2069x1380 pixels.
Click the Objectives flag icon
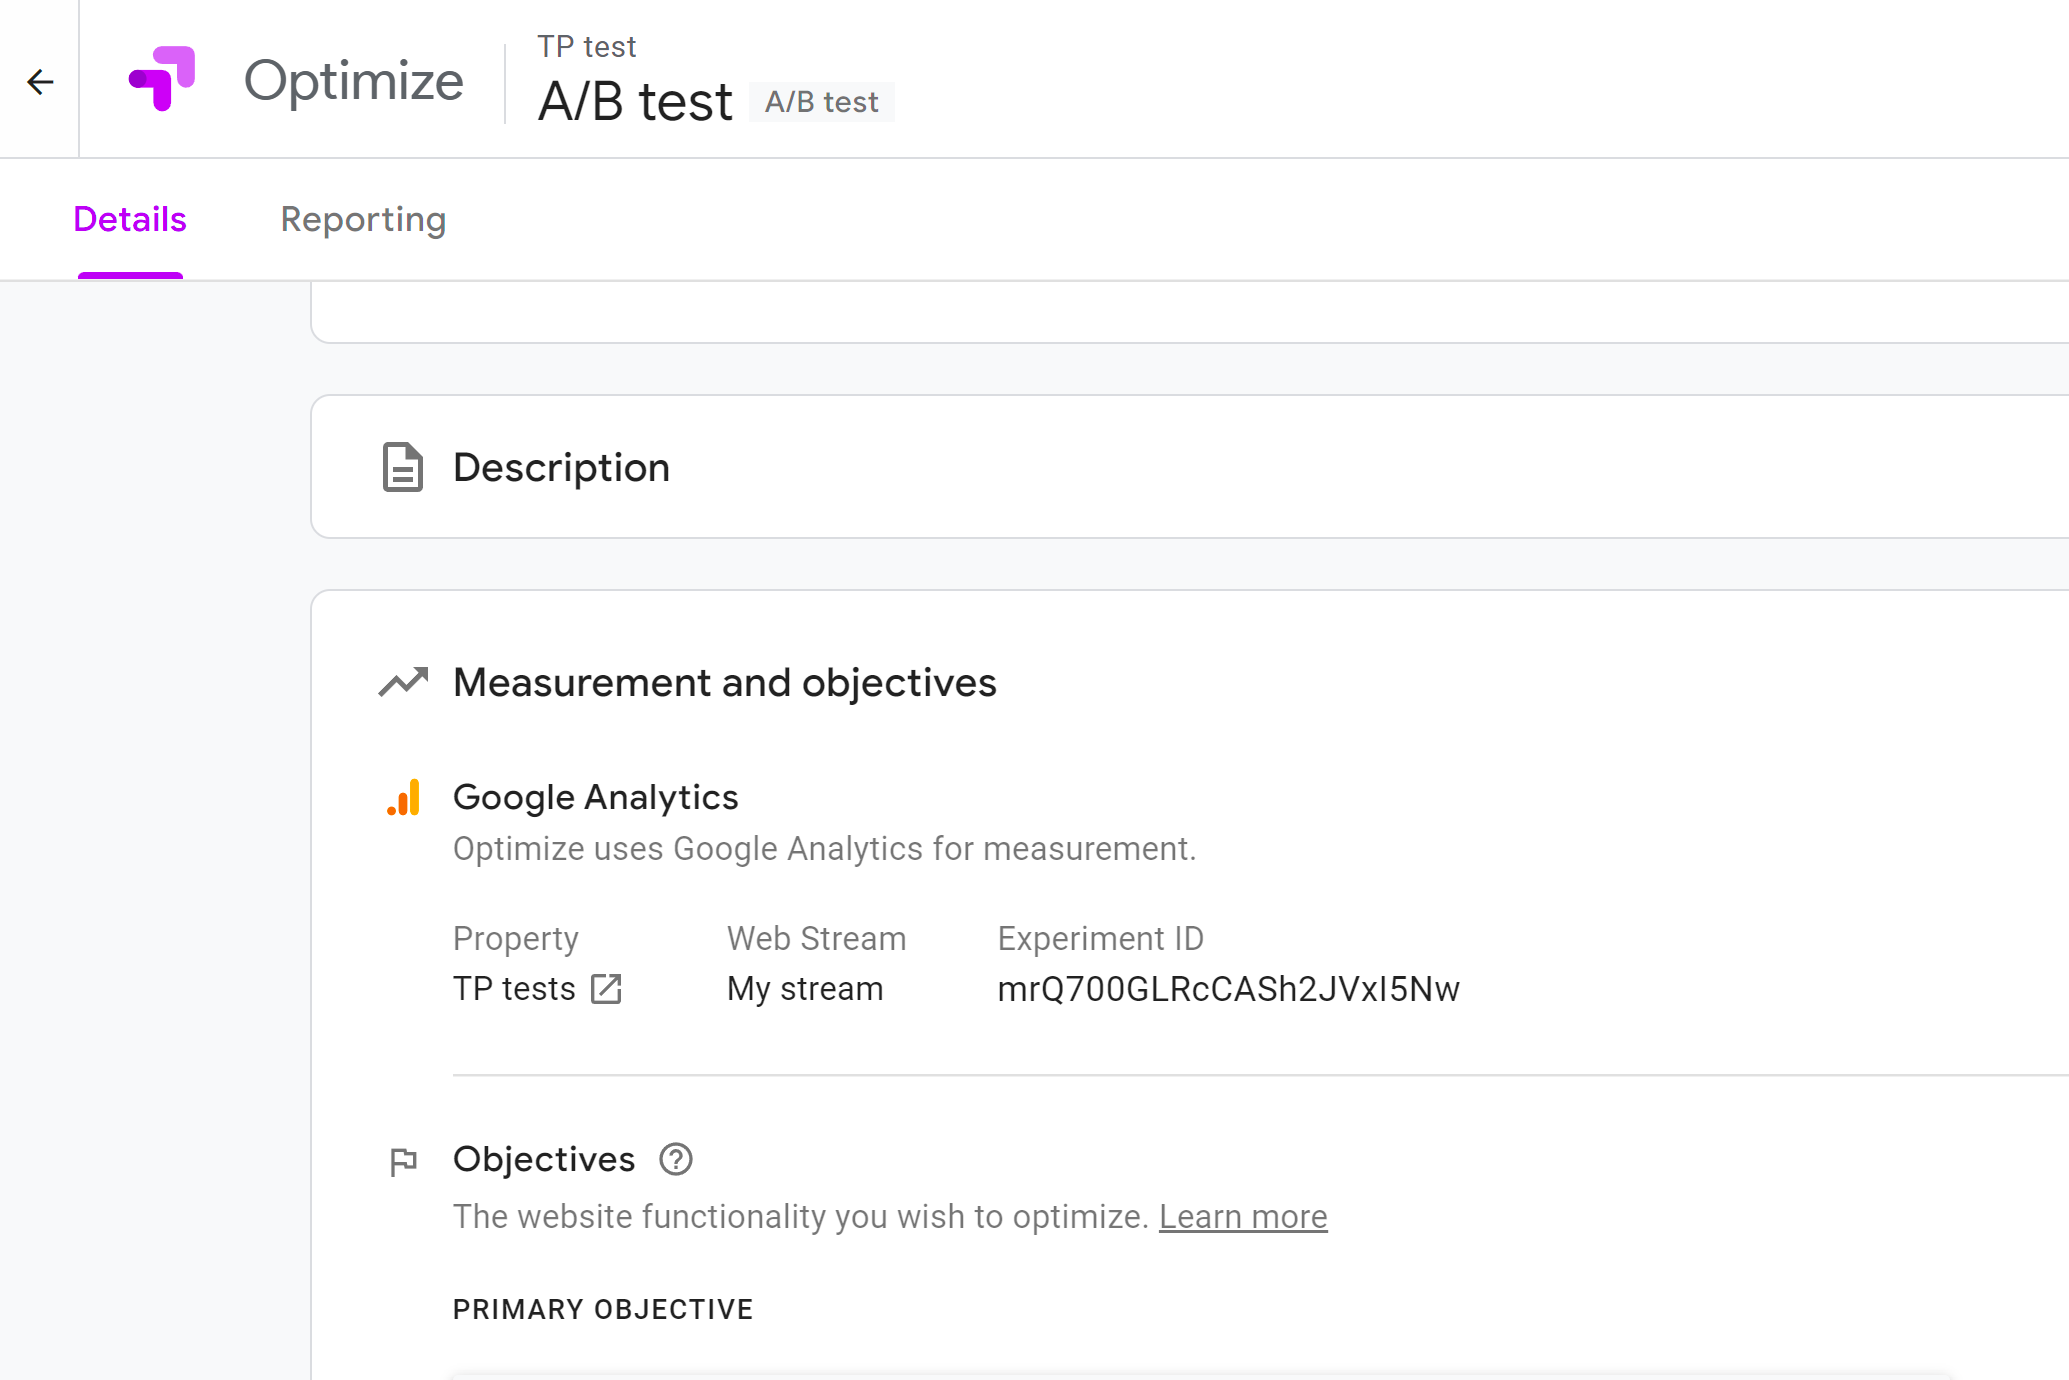coord(403,1161)
